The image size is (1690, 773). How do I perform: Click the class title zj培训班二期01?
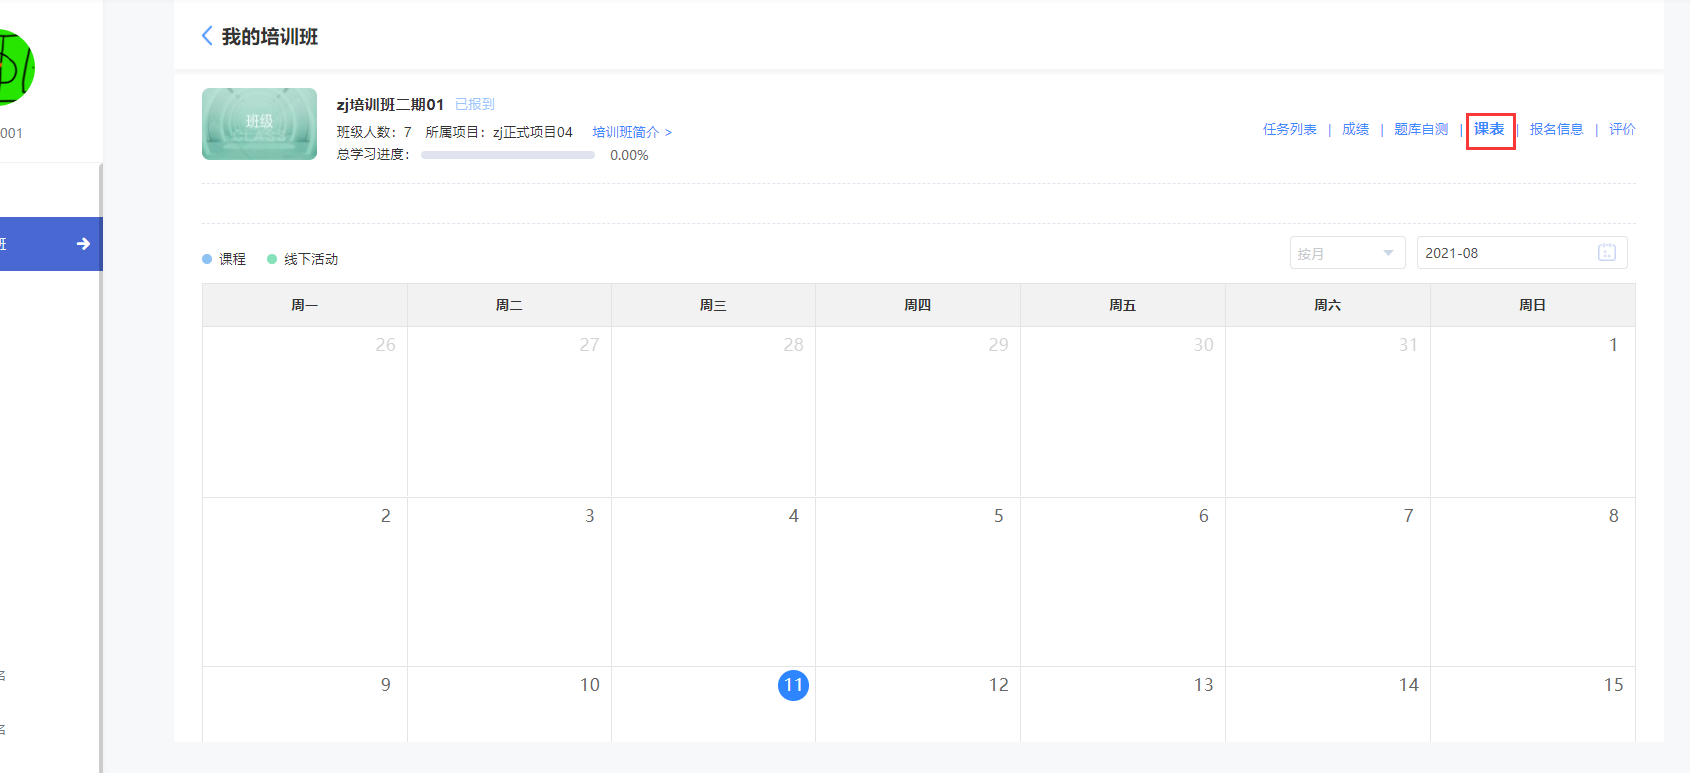coord(390,104)
